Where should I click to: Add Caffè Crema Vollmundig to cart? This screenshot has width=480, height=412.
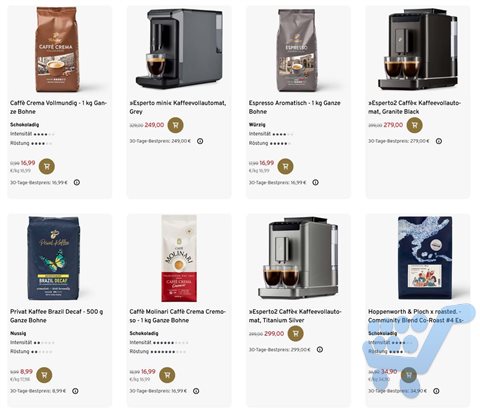[47, 166]
